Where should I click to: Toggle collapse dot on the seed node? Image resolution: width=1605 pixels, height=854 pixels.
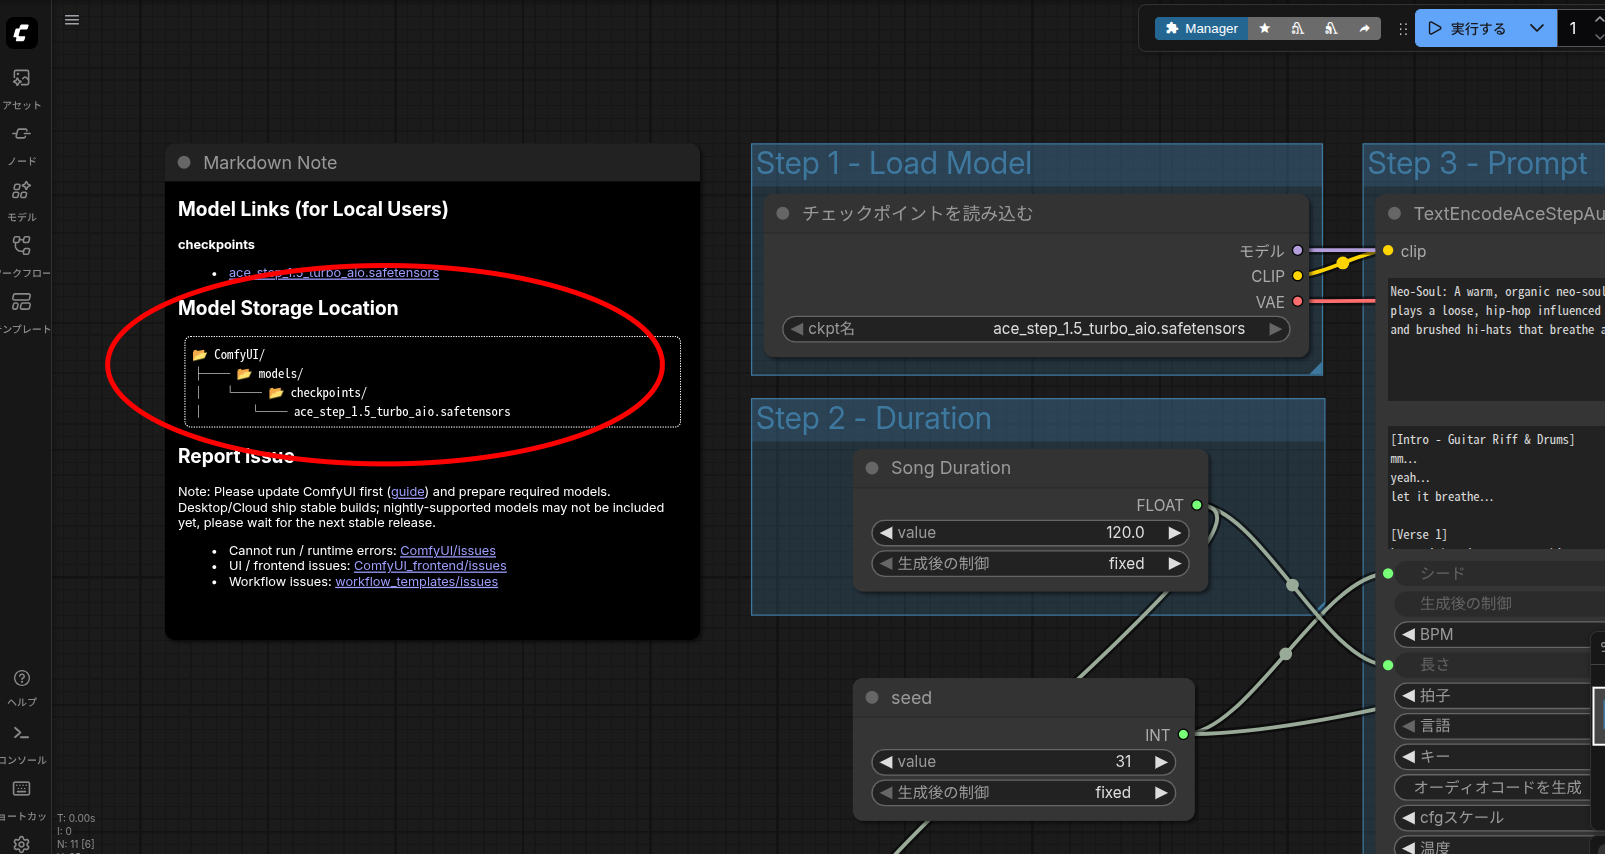872,698
